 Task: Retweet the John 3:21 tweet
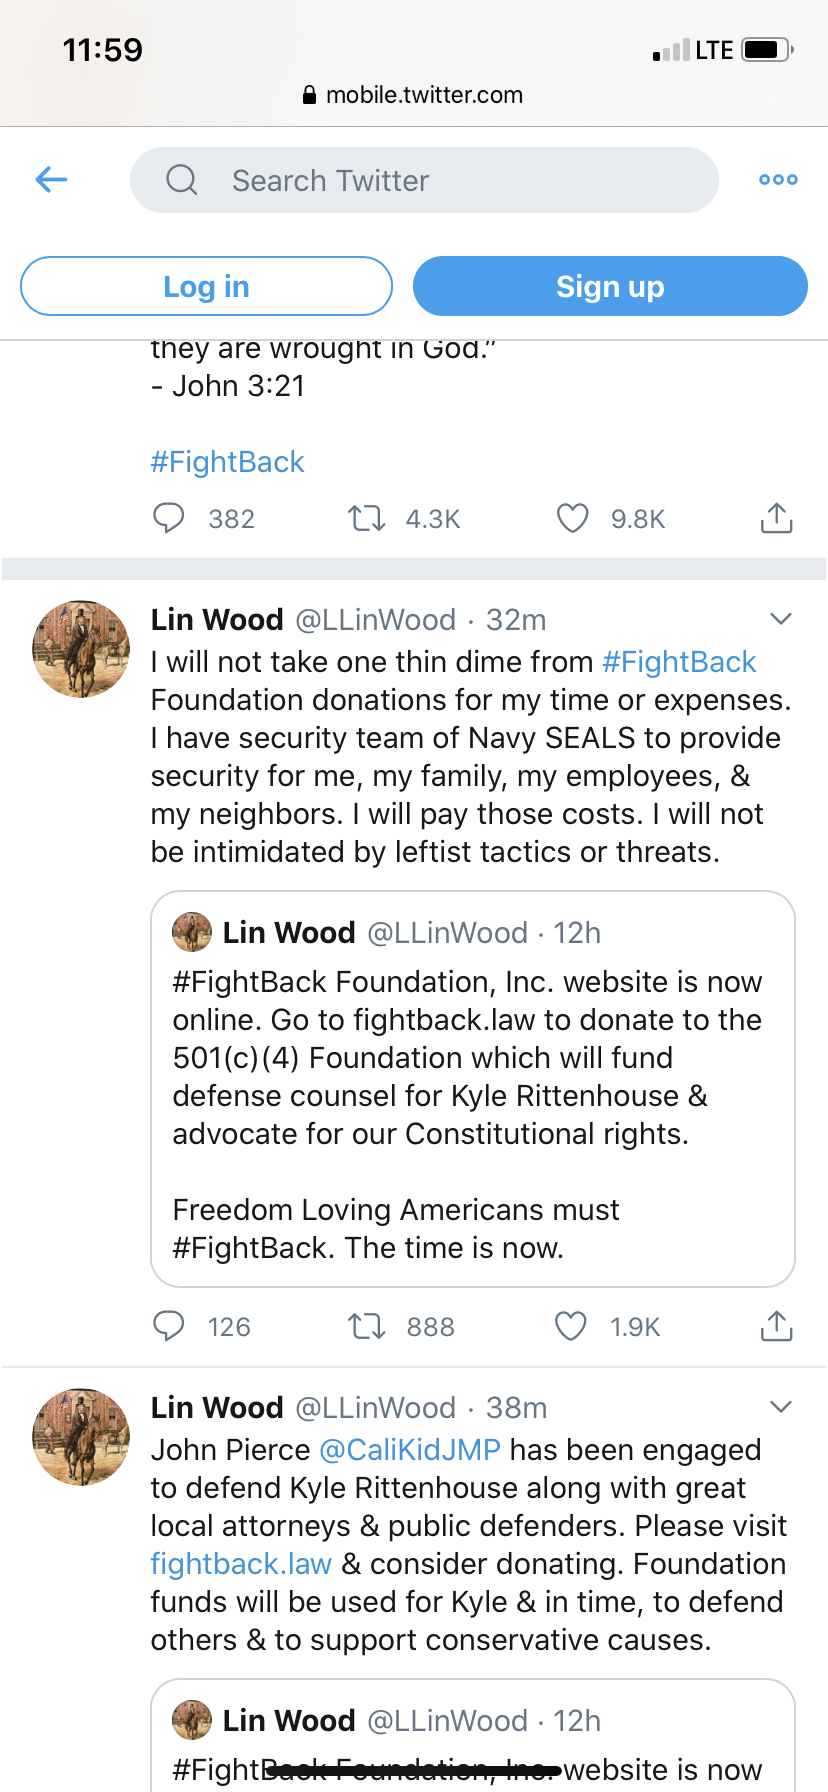click(x=366, y=518)
